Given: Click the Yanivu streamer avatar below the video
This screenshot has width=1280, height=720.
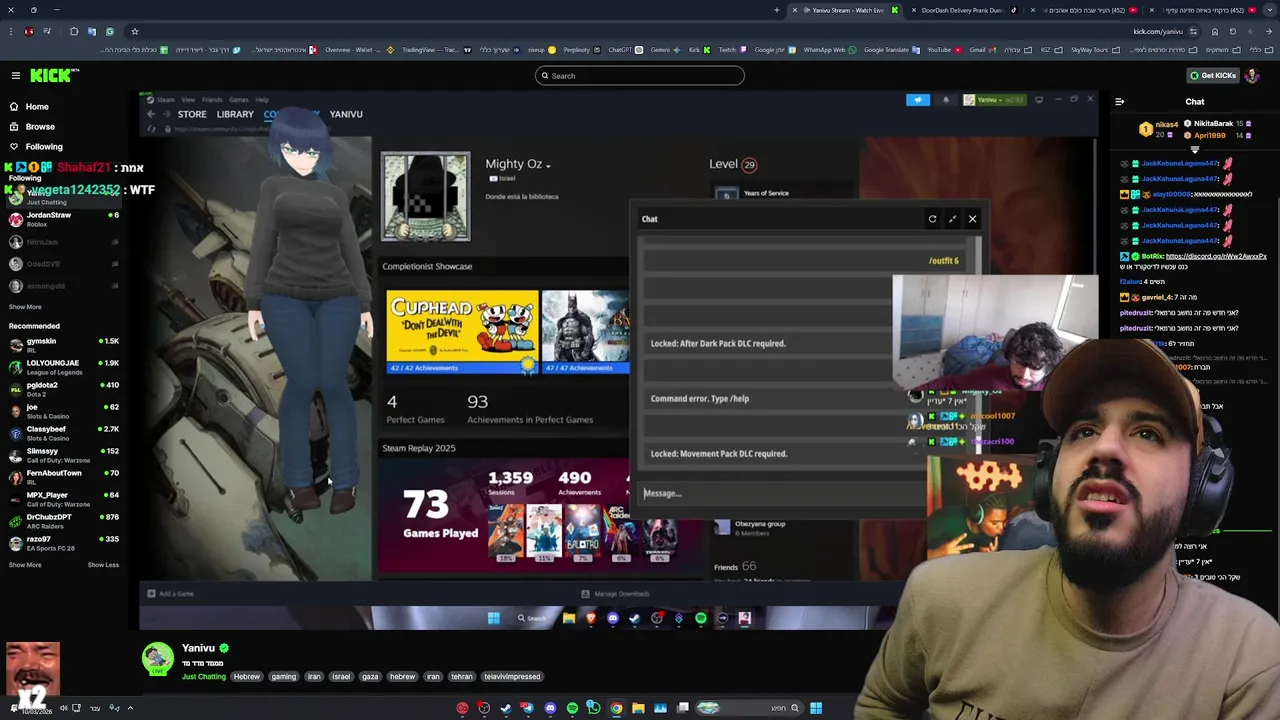Looking at the screenshot, I should click(157, 658).
